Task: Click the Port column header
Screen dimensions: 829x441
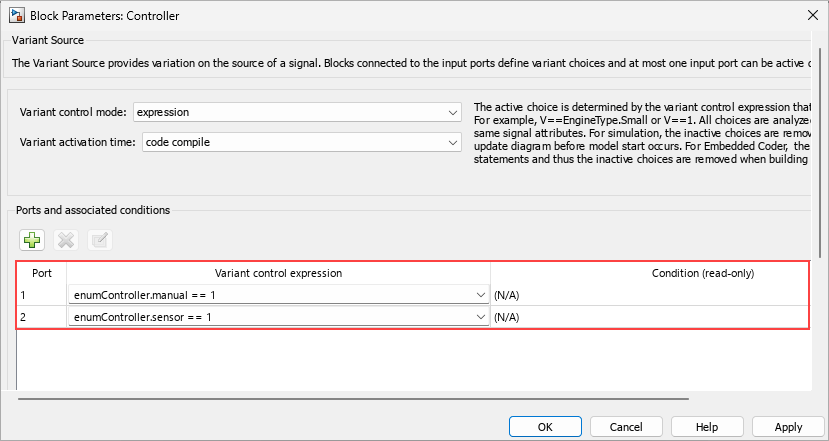Action: pyautogui.click(x=42, y=273)
